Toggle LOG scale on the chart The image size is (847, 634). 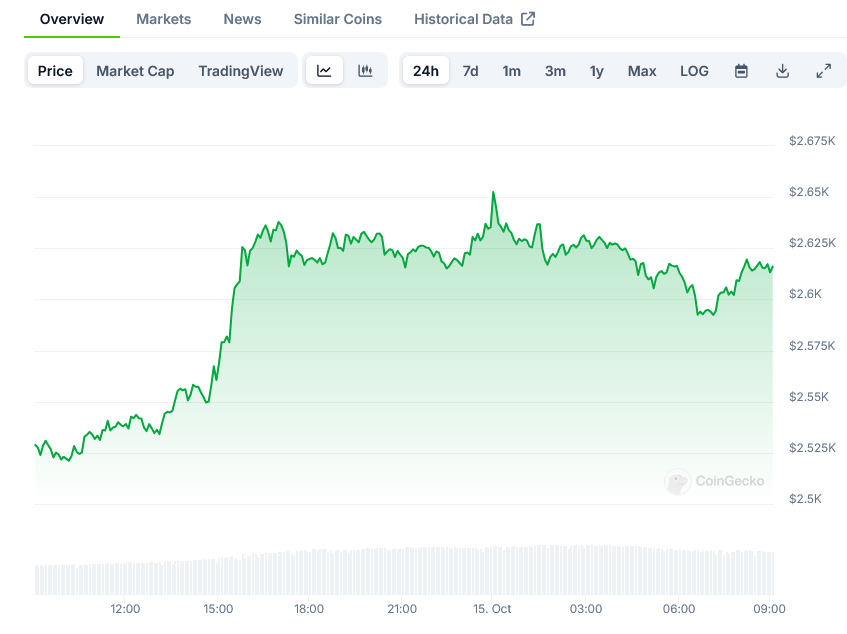coord(694,71)
